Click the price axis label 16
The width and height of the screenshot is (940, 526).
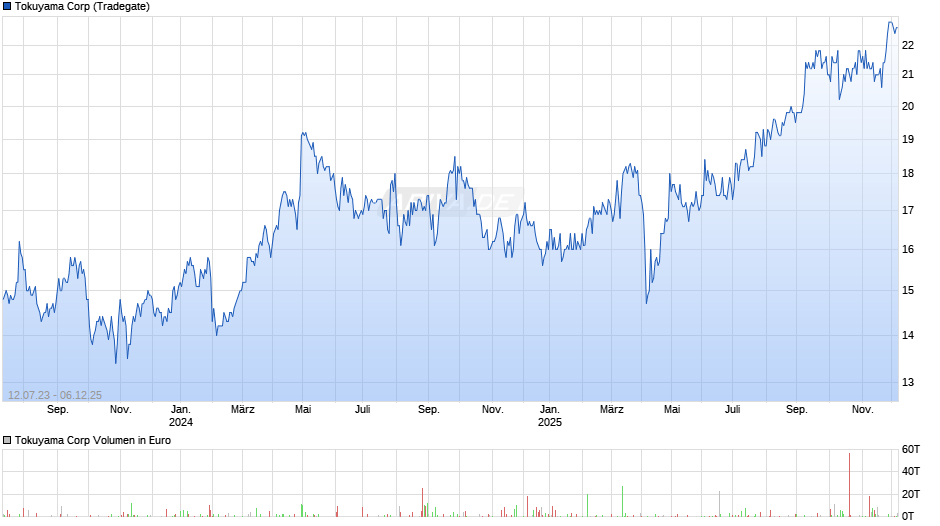[x=908, y=250]
